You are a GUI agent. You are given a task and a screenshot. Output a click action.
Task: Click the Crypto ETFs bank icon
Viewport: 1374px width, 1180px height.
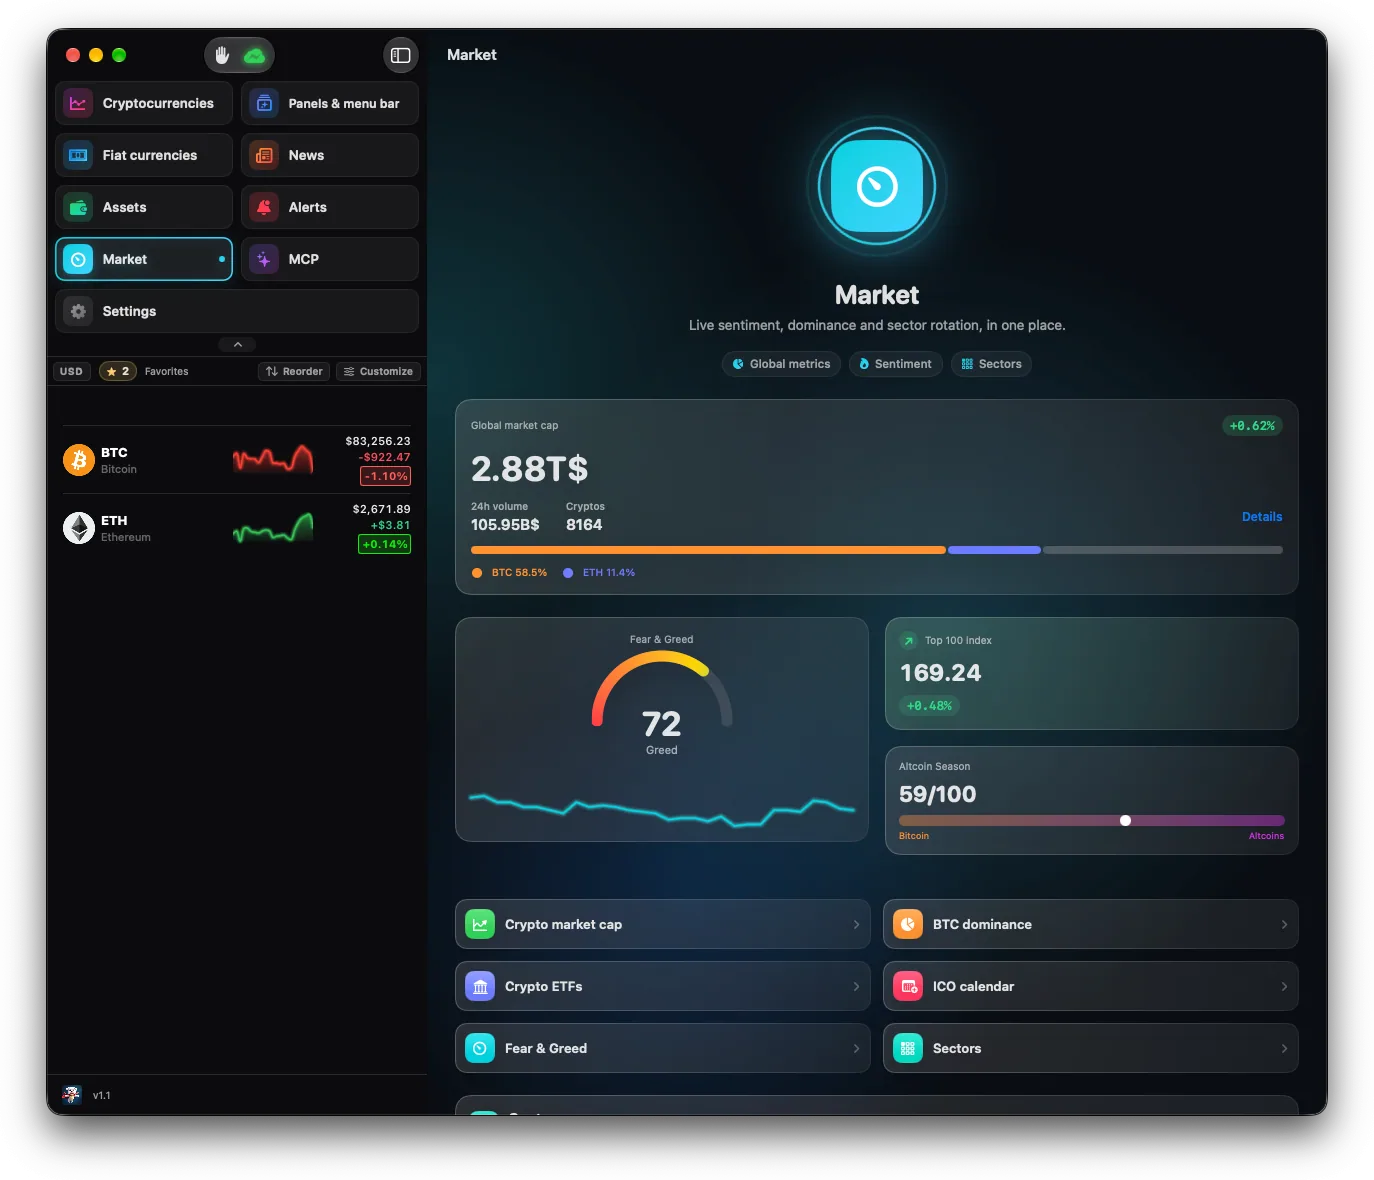(480, 986)
